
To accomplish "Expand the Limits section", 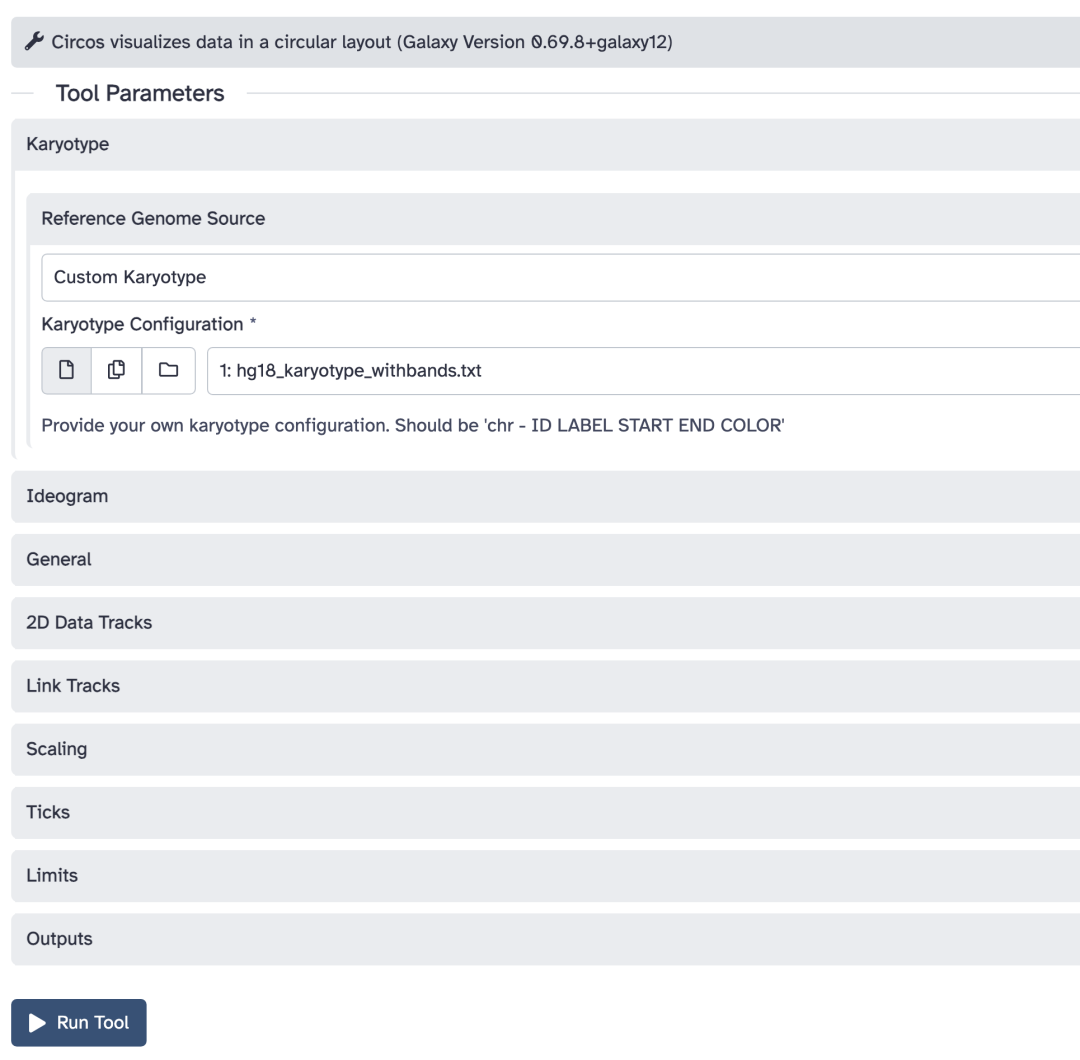I will click(x=546, y=876).
